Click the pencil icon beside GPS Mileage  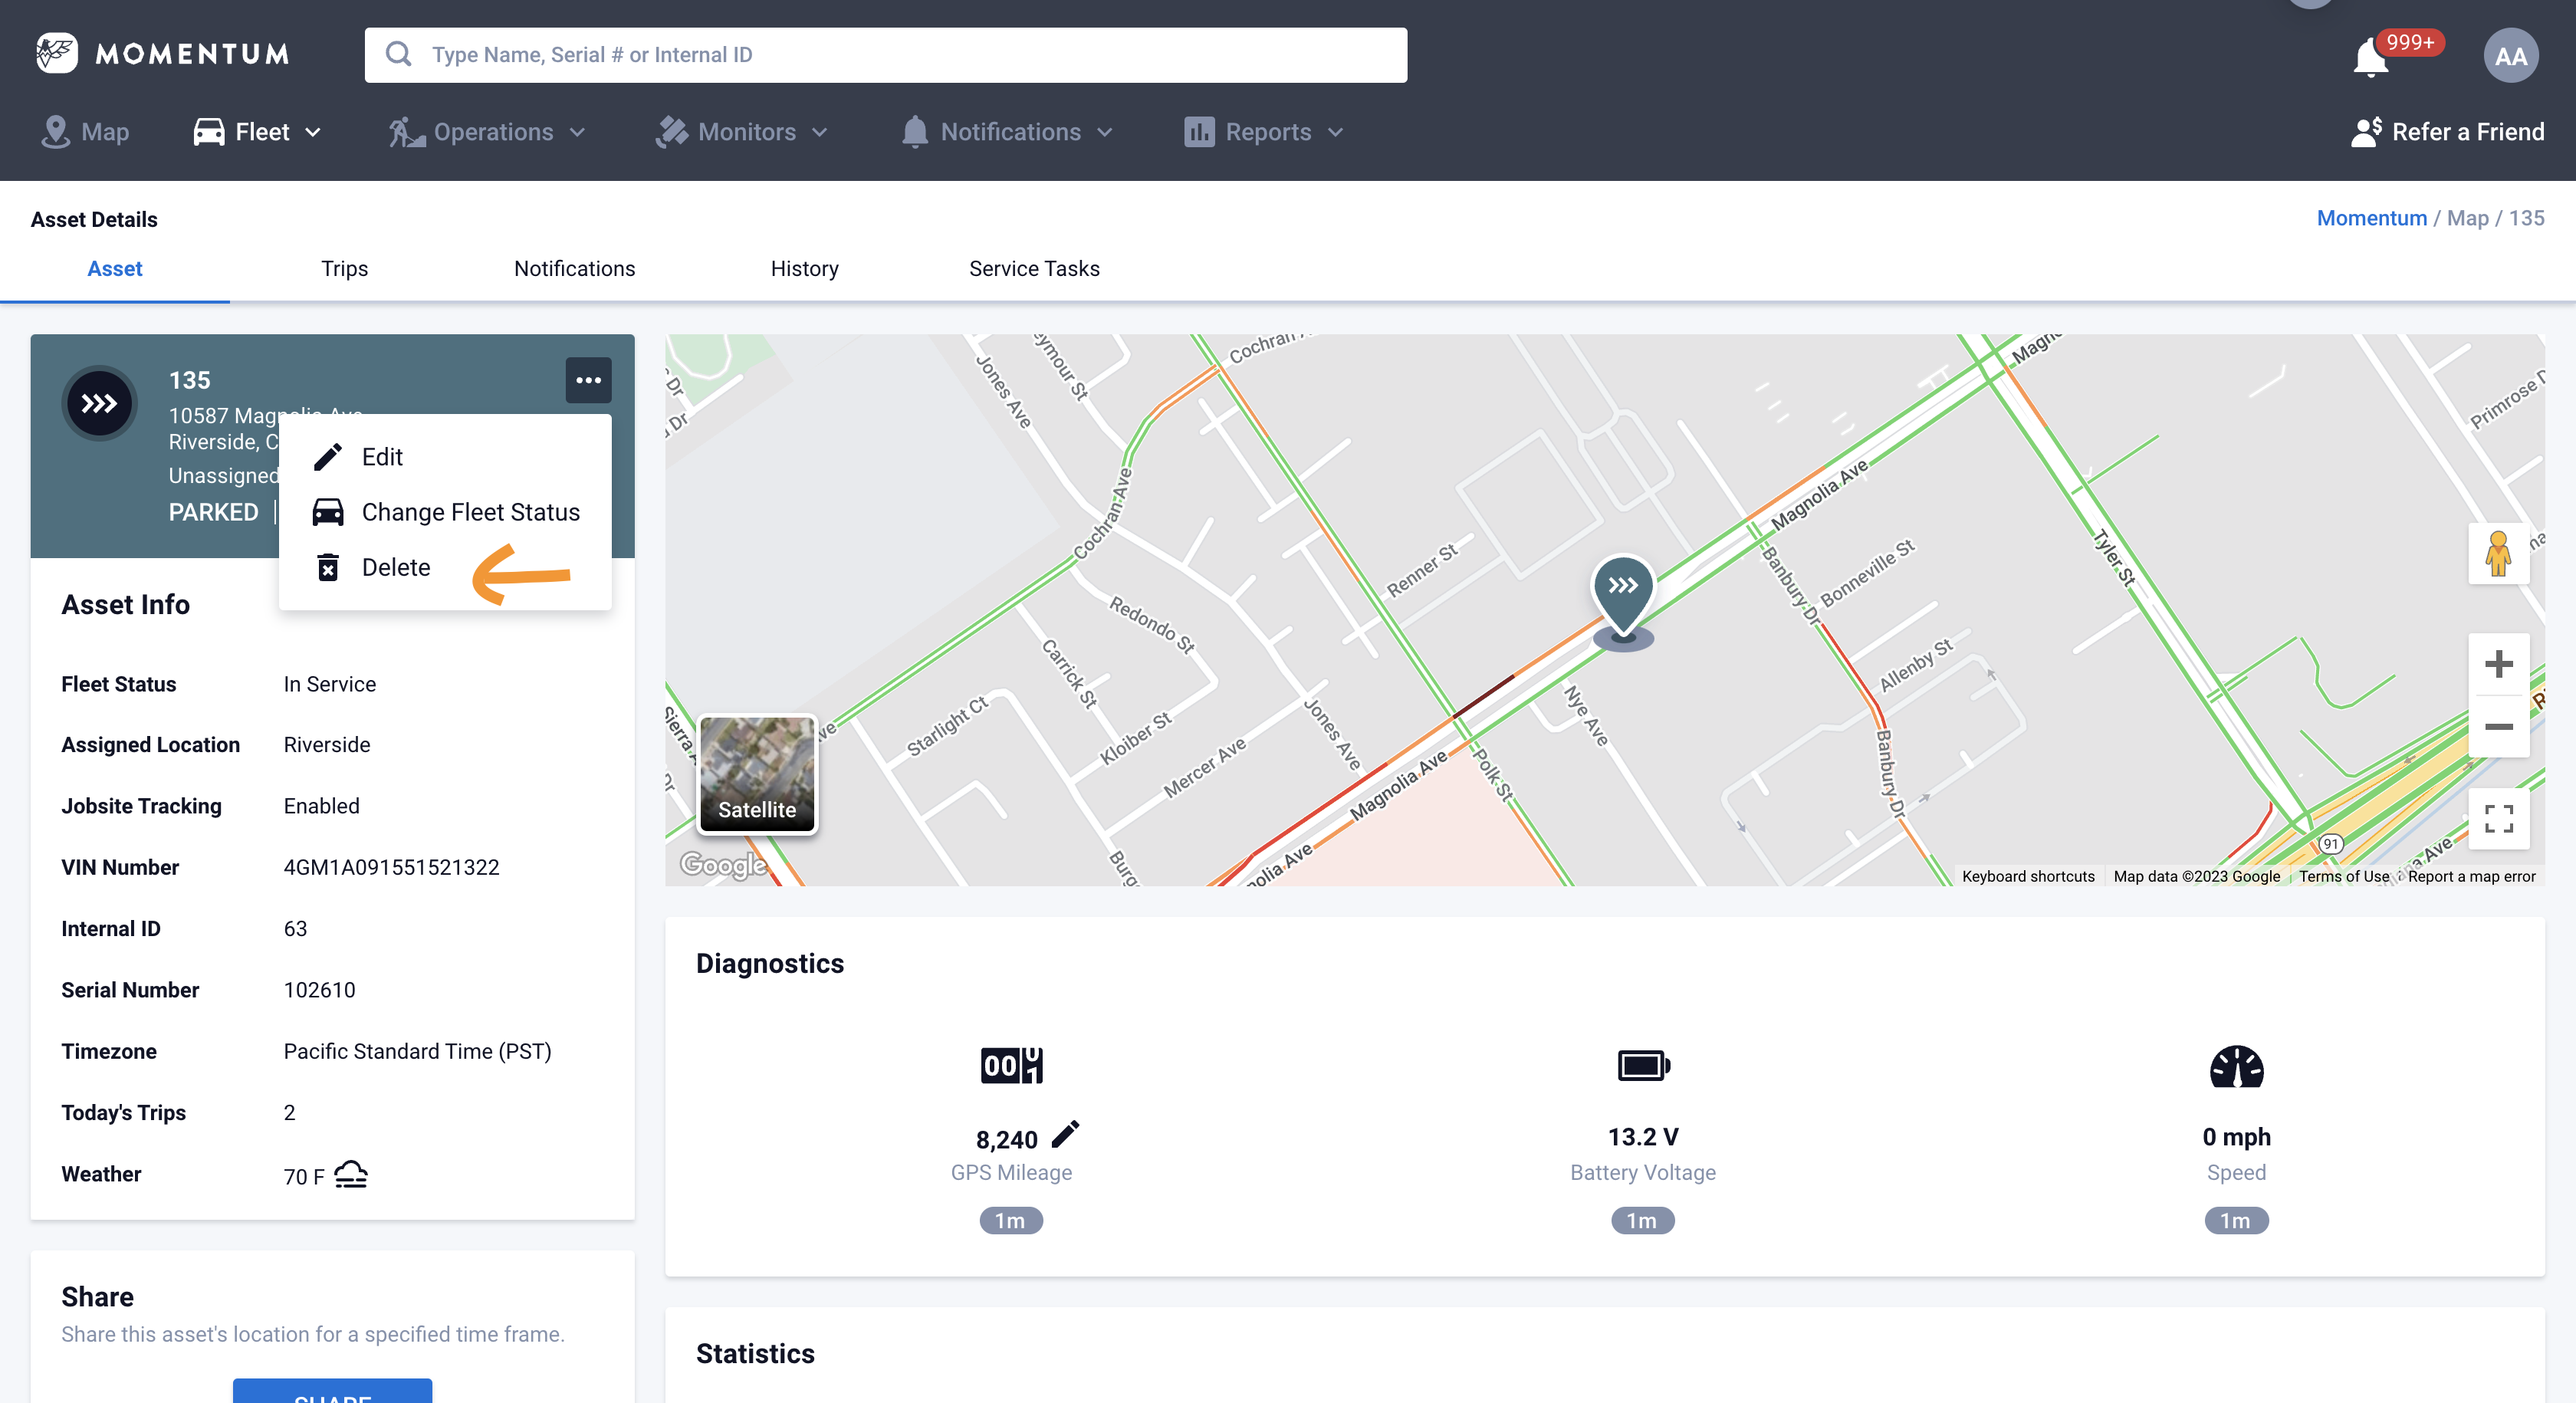(1066, 1134)
